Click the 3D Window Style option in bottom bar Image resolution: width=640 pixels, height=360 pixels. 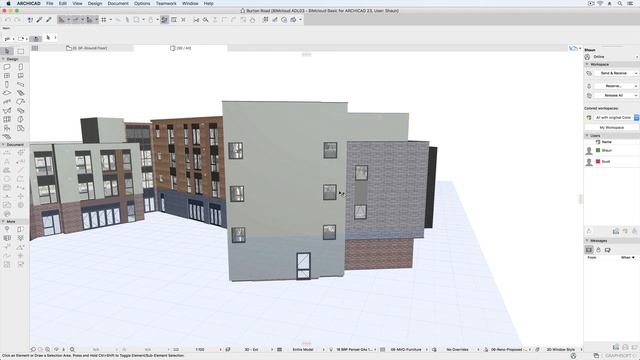coord(560,350)
